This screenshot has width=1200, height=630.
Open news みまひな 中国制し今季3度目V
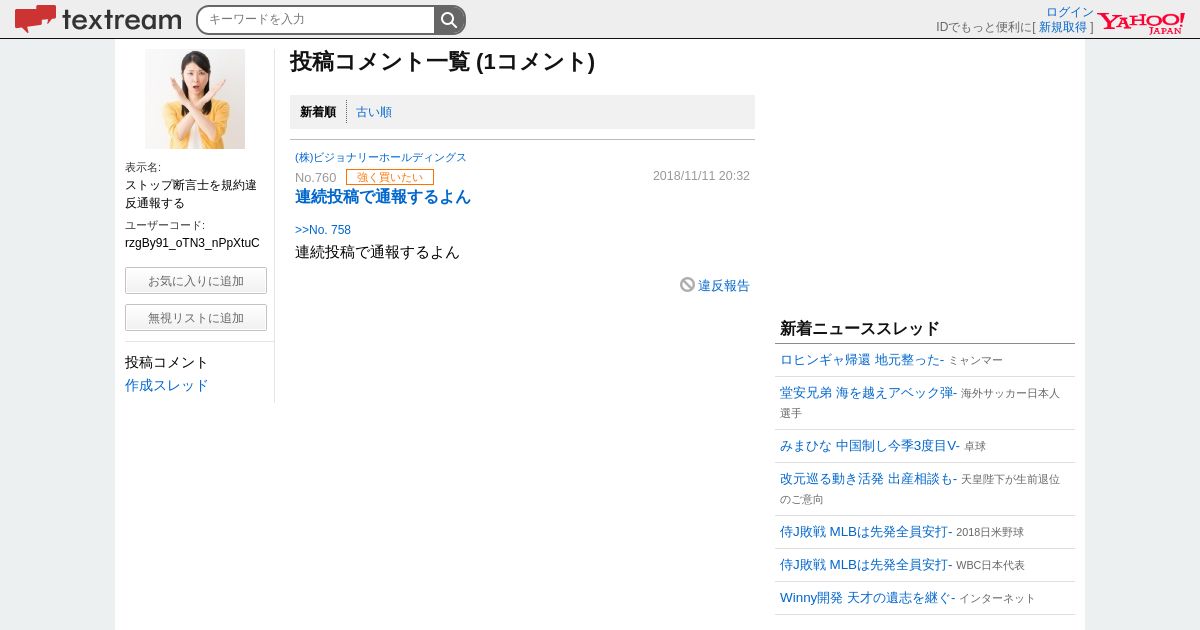(x=870, y=446)
